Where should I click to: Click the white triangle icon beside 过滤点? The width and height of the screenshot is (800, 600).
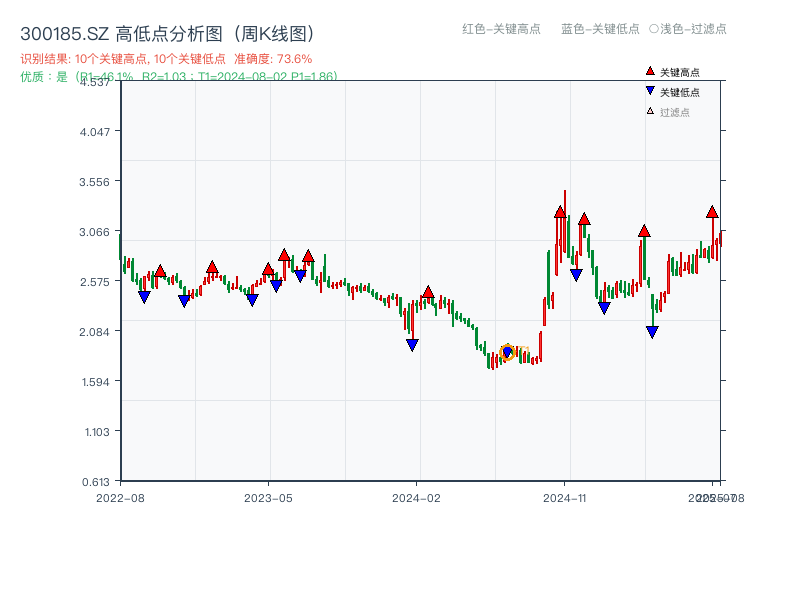point(650,111)
